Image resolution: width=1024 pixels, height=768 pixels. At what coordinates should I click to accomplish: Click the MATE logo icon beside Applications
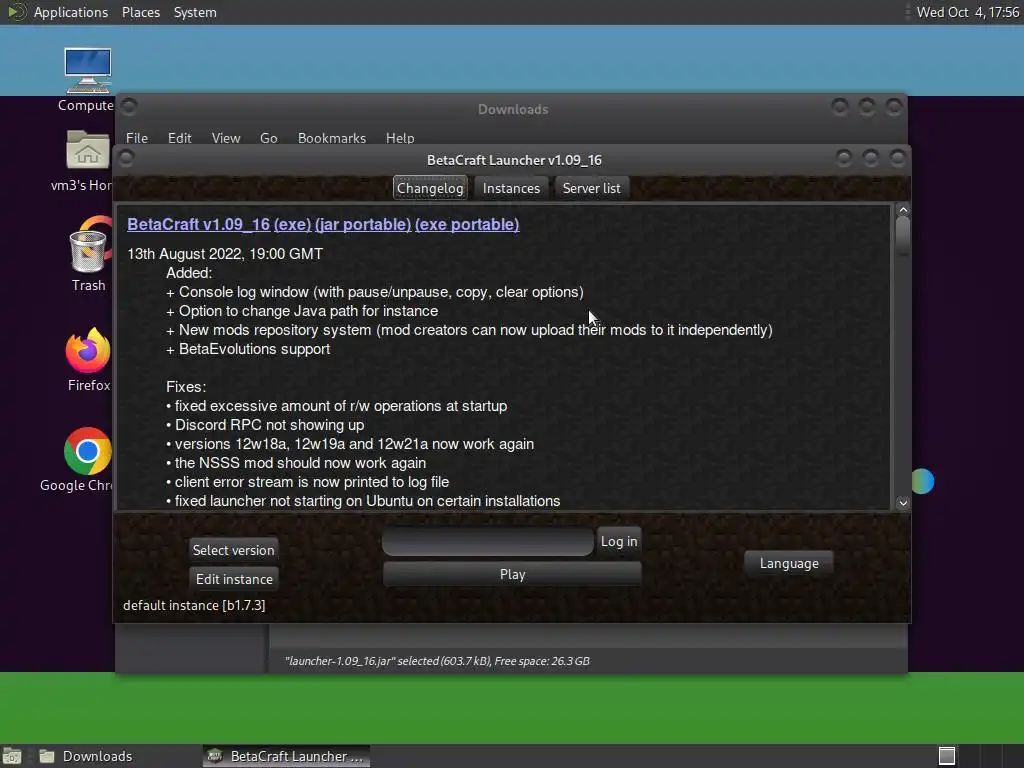coord(17,12)
